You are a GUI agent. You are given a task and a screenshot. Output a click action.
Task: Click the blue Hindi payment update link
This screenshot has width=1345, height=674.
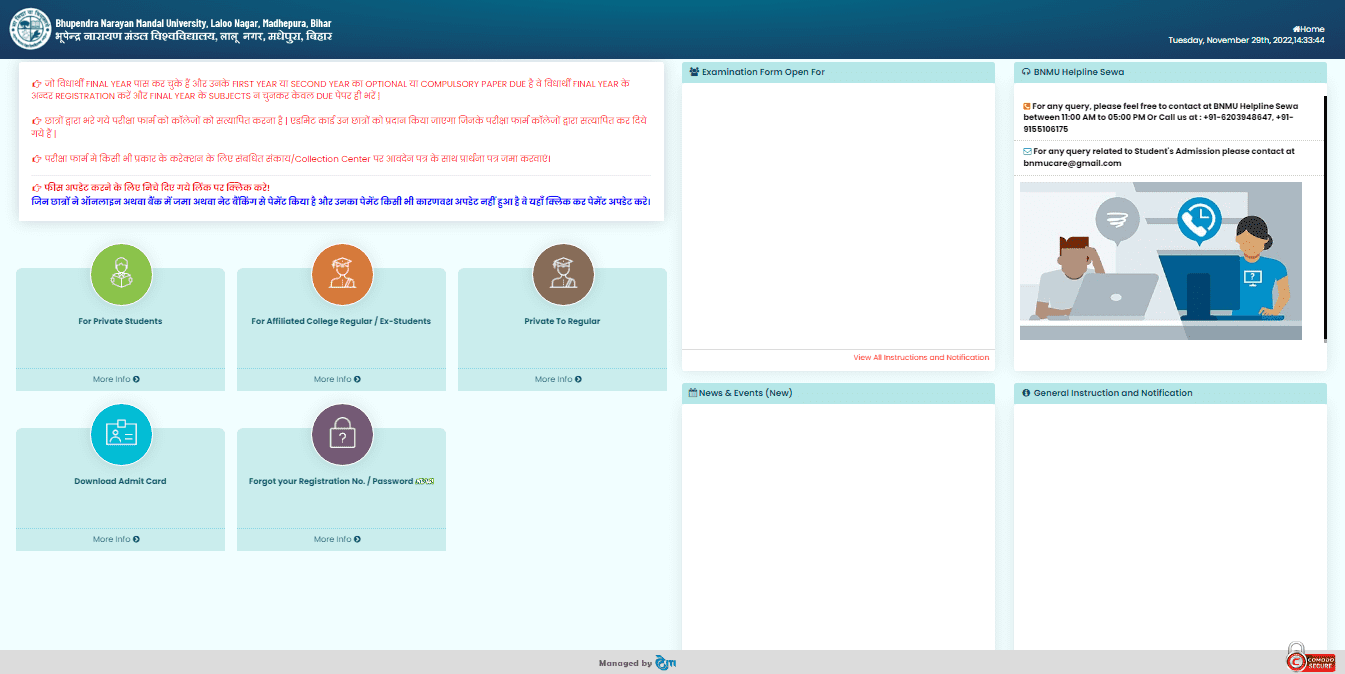[x=341, y=201]
